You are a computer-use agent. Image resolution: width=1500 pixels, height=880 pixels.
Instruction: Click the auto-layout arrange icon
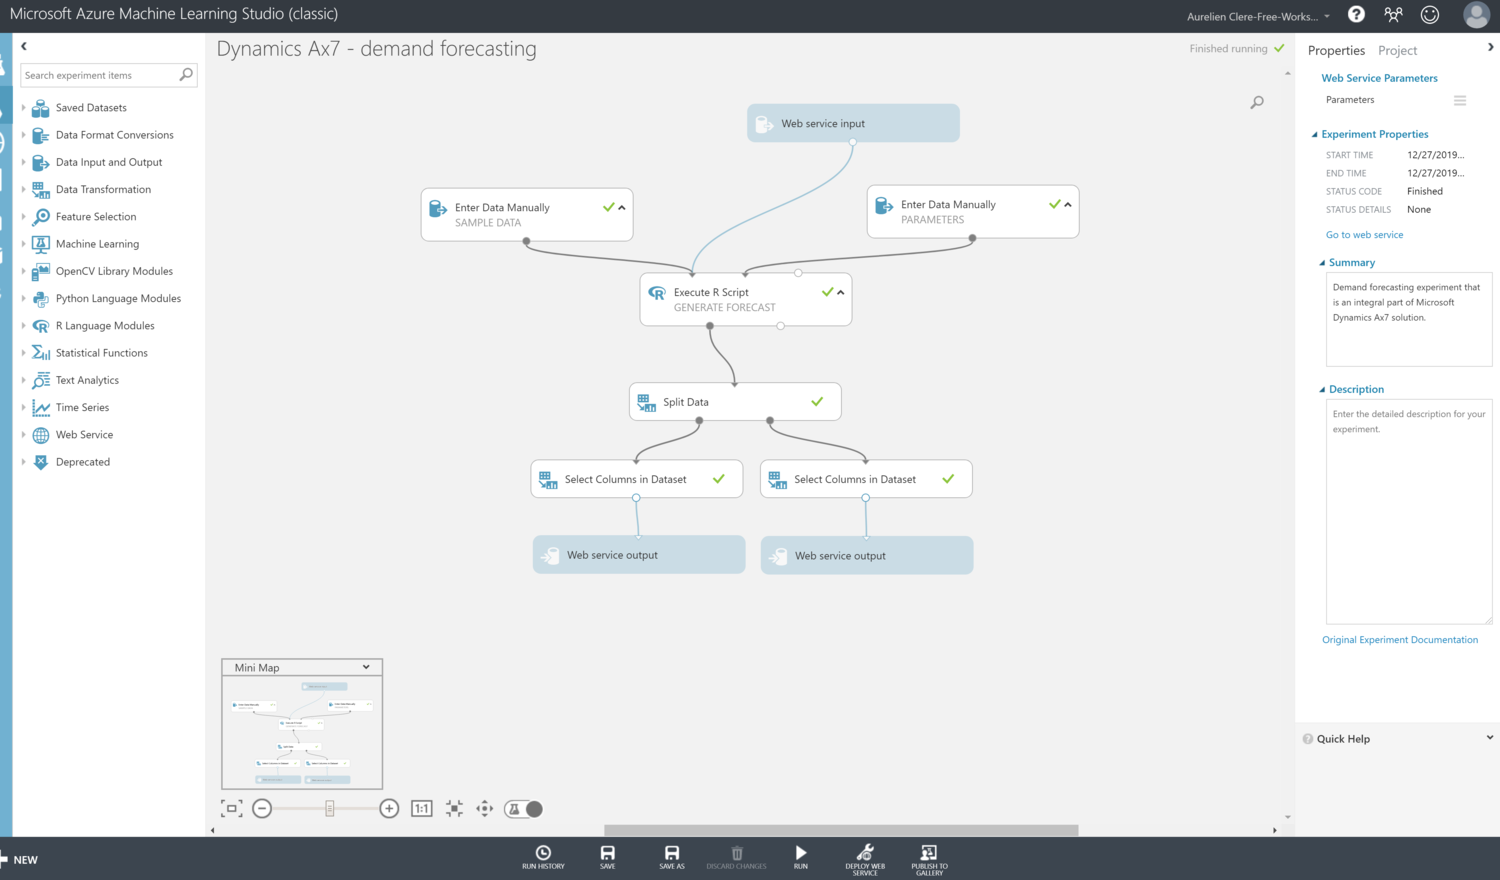(454, 808)
